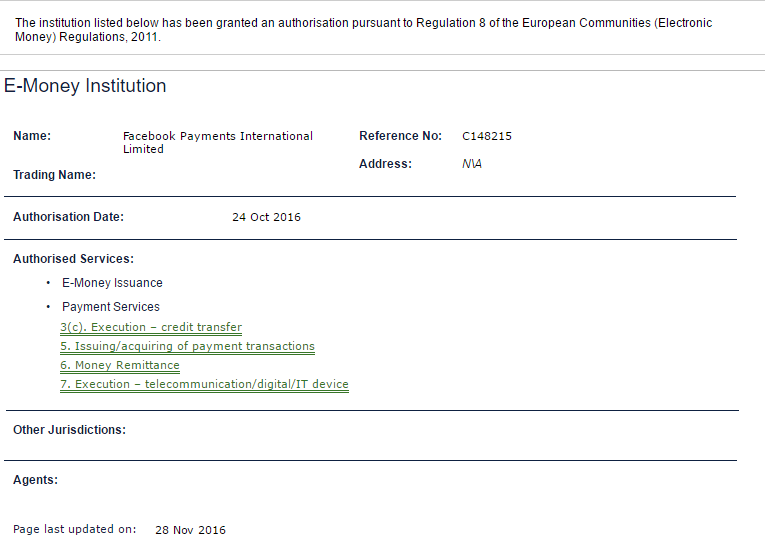Open 5. Issuing/acquiring of payment transactions link
This screenshot has width=765, height=543.
[x=187, y=346]
